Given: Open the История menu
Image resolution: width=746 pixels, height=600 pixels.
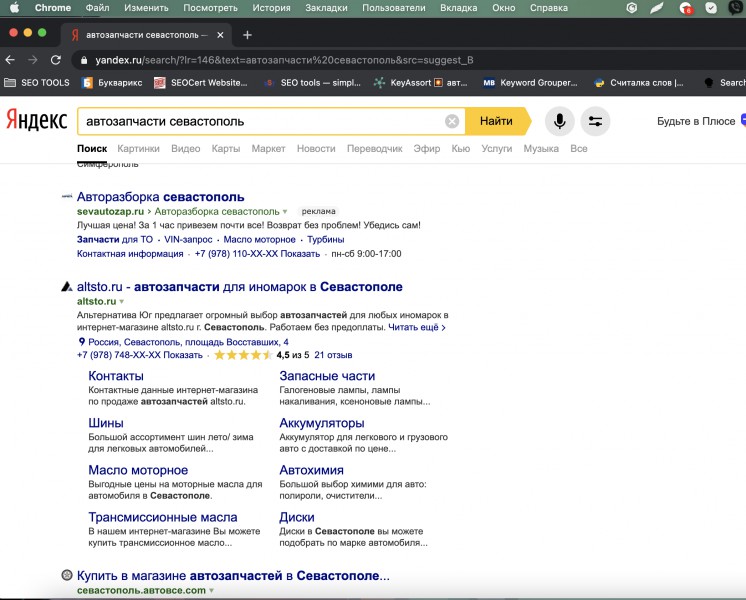Looking at the screenshot, I should coord(271,8).
